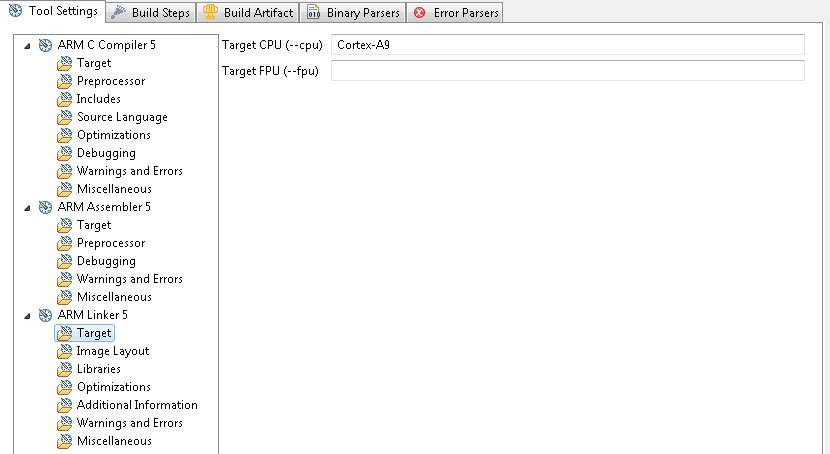Image resolution: width=830 pixels, height=454 pixels.
Task: Click the Debugging icon under ARM Assembler 5
Action: [x=65, y=261]
